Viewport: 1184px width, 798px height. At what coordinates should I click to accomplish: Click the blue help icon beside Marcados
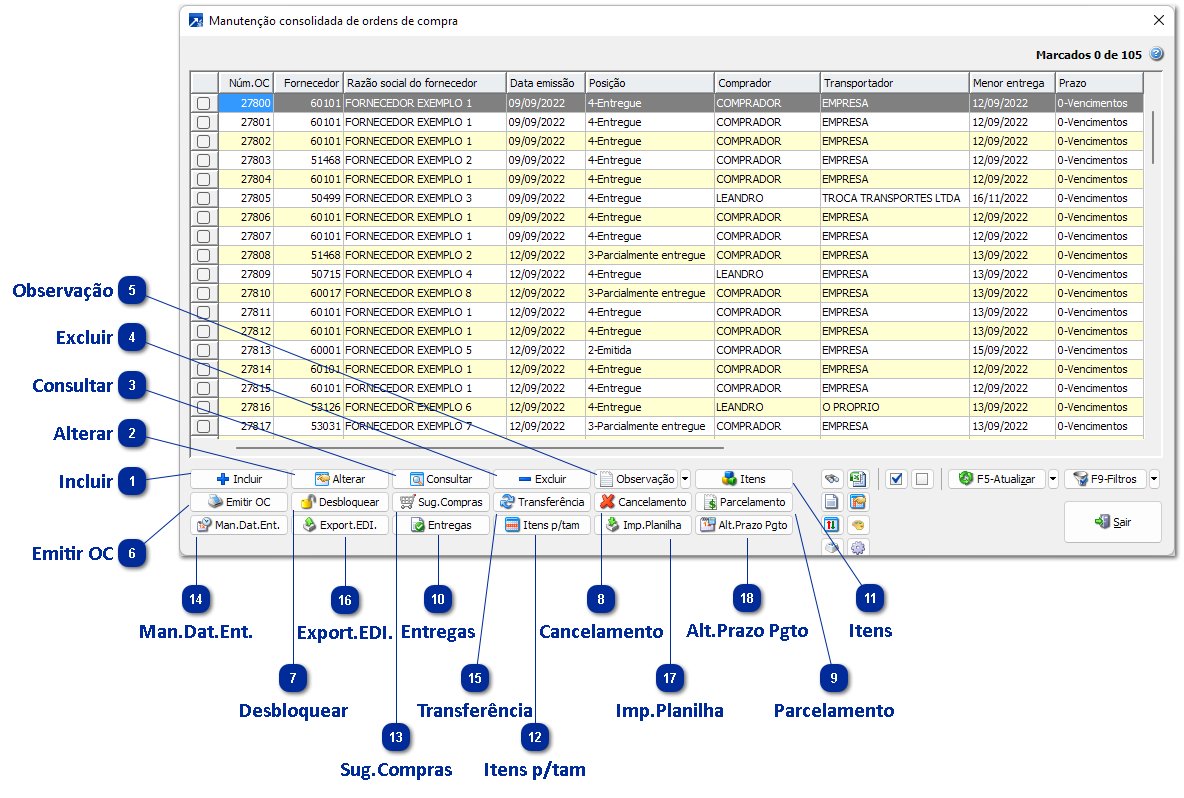[x=1157, y=55]
